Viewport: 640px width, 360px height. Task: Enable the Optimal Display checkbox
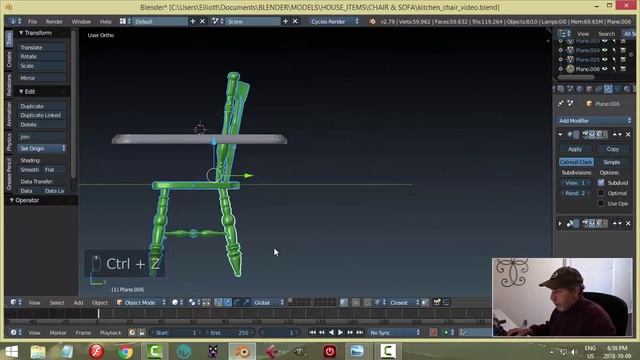601,193
